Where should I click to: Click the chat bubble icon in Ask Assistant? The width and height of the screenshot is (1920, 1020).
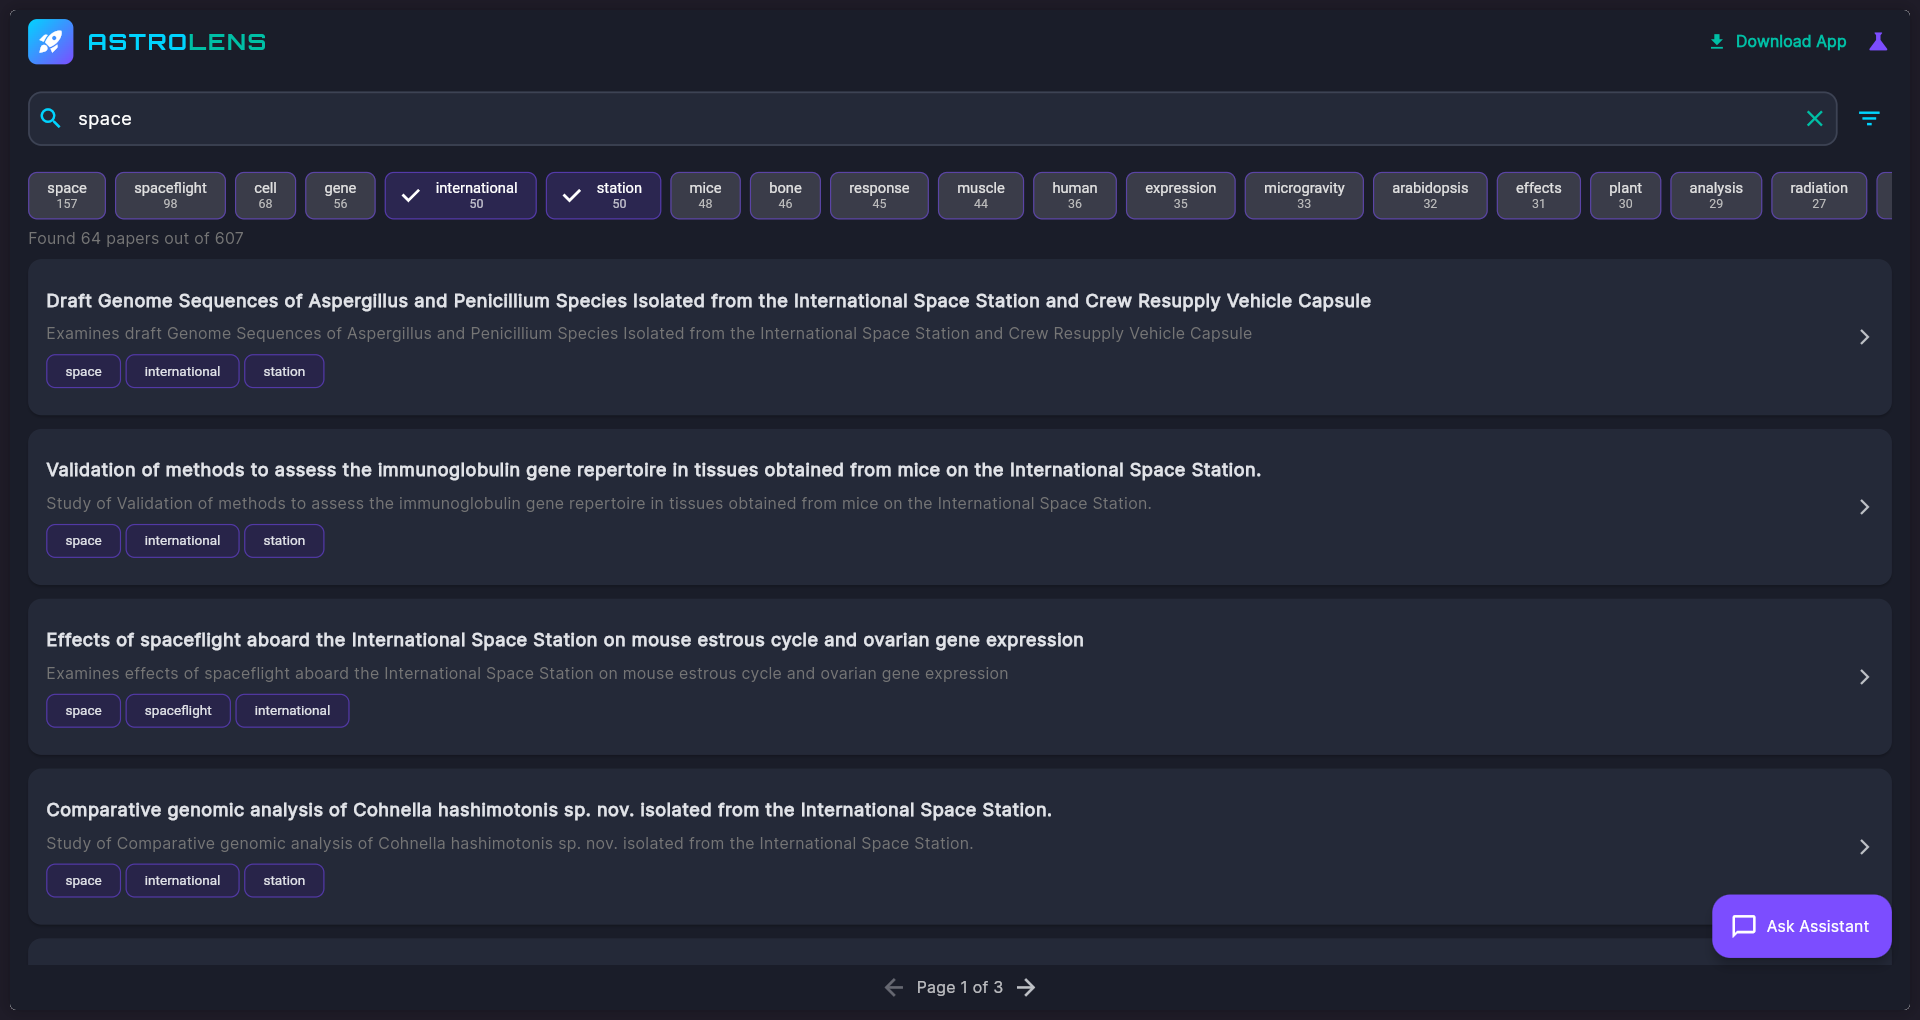(x=1743, y=926)
